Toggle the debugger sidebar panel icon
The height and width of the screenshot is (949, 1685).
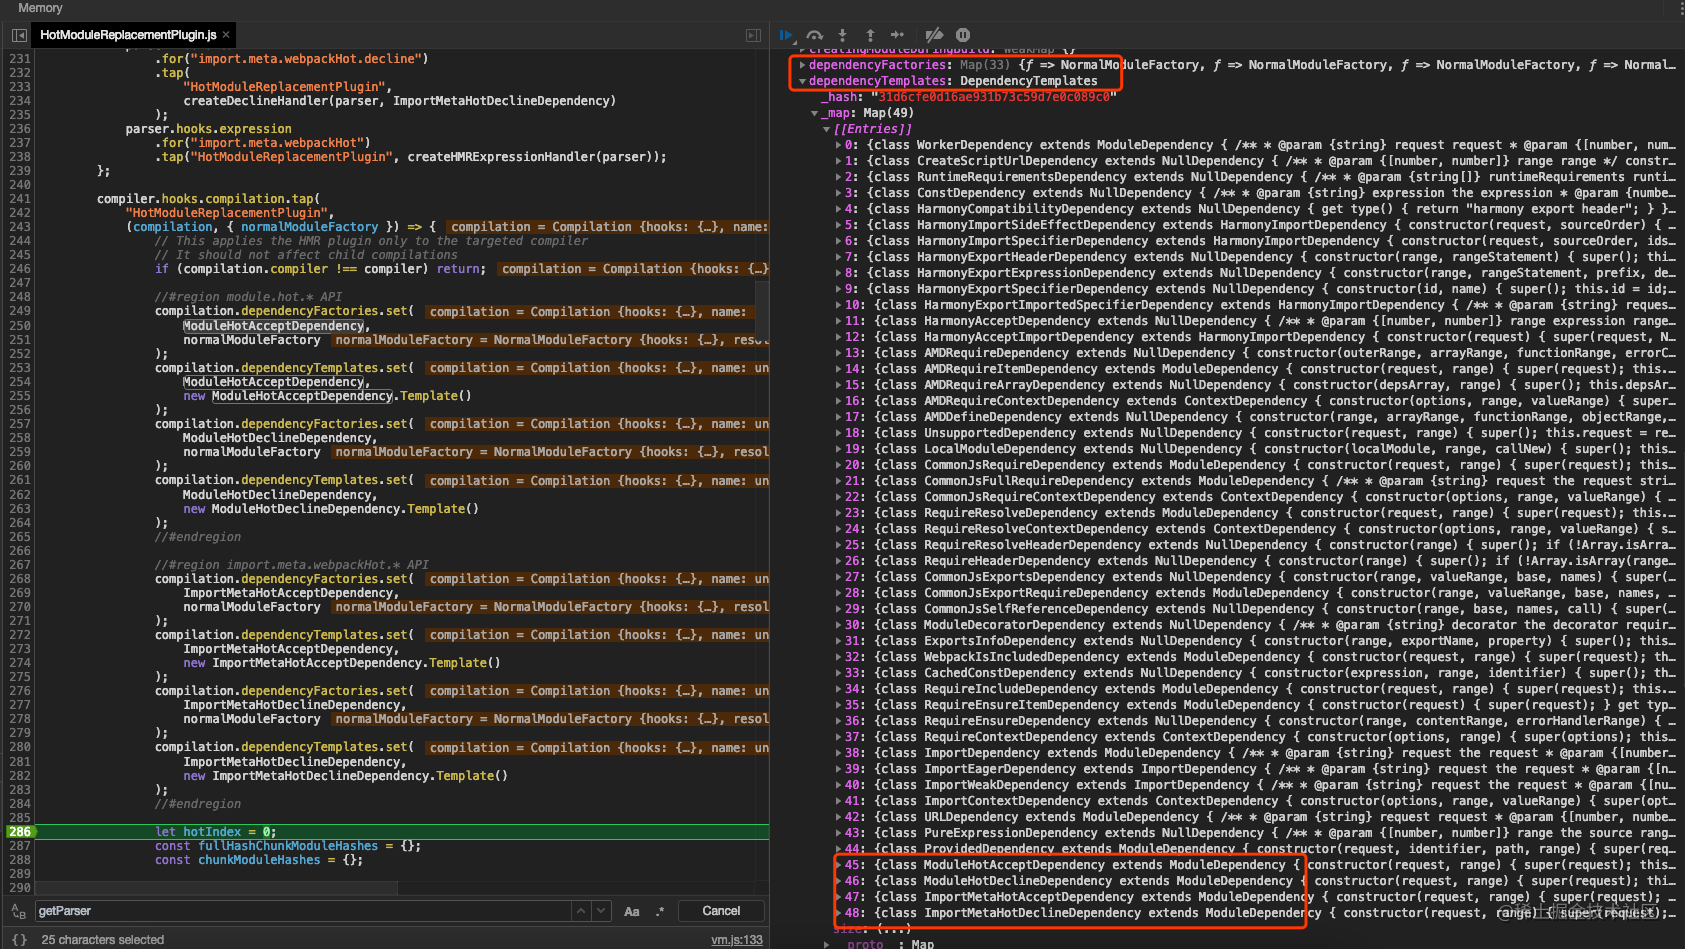(753, 35)
